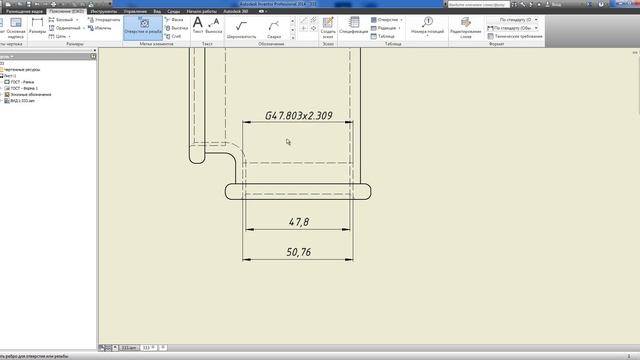The height and width of the screenshot is (360, 640).
Task: Select the Размеры dimension tool
Action: pos(37,26)
